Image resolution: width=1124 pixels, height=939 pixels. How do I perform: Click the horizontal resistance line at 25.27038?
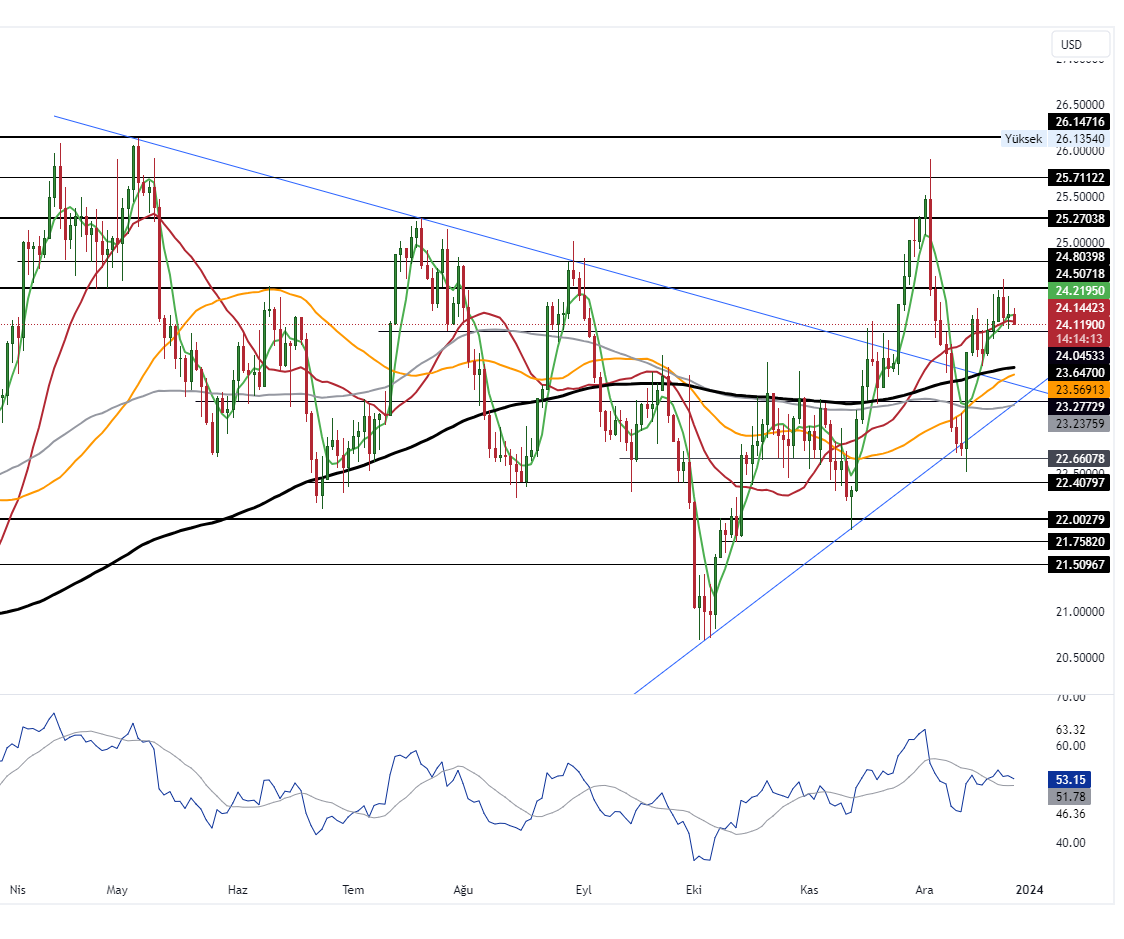point(600,218)
